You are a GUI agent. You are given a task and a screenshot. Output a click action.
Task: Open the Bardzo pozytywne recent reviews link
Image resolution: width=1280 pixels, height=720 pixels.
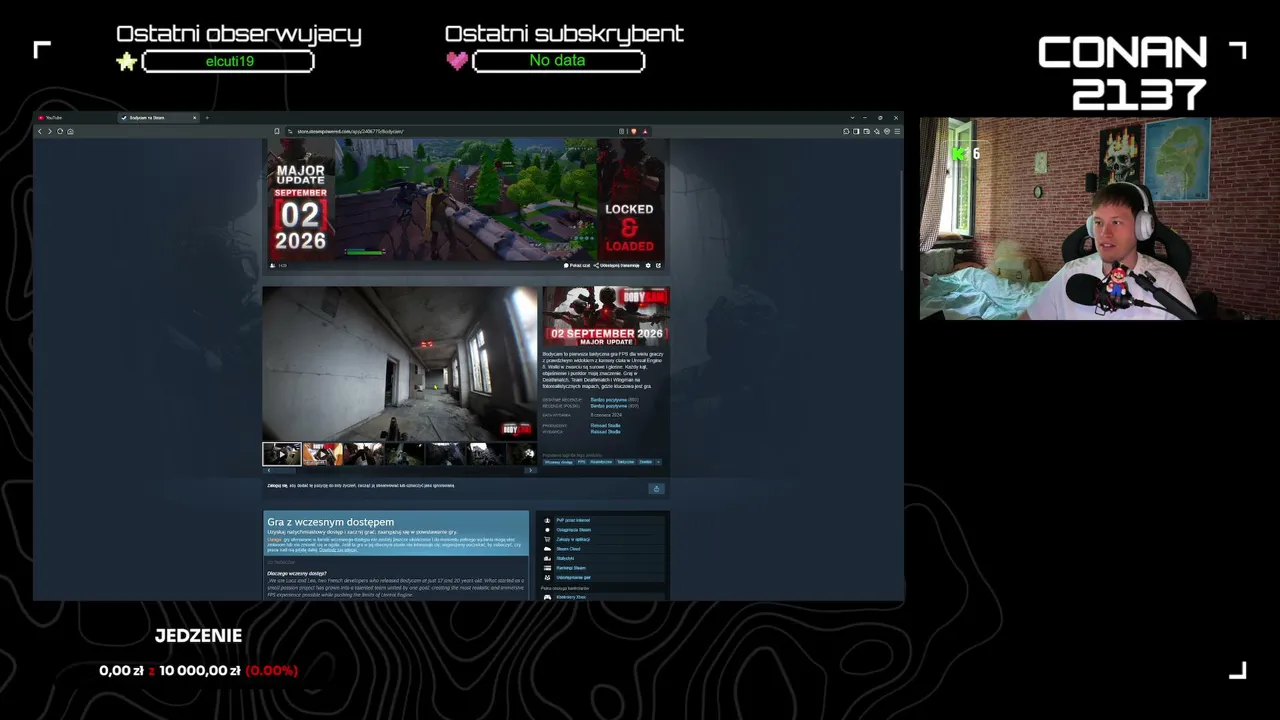click(609, 400)
